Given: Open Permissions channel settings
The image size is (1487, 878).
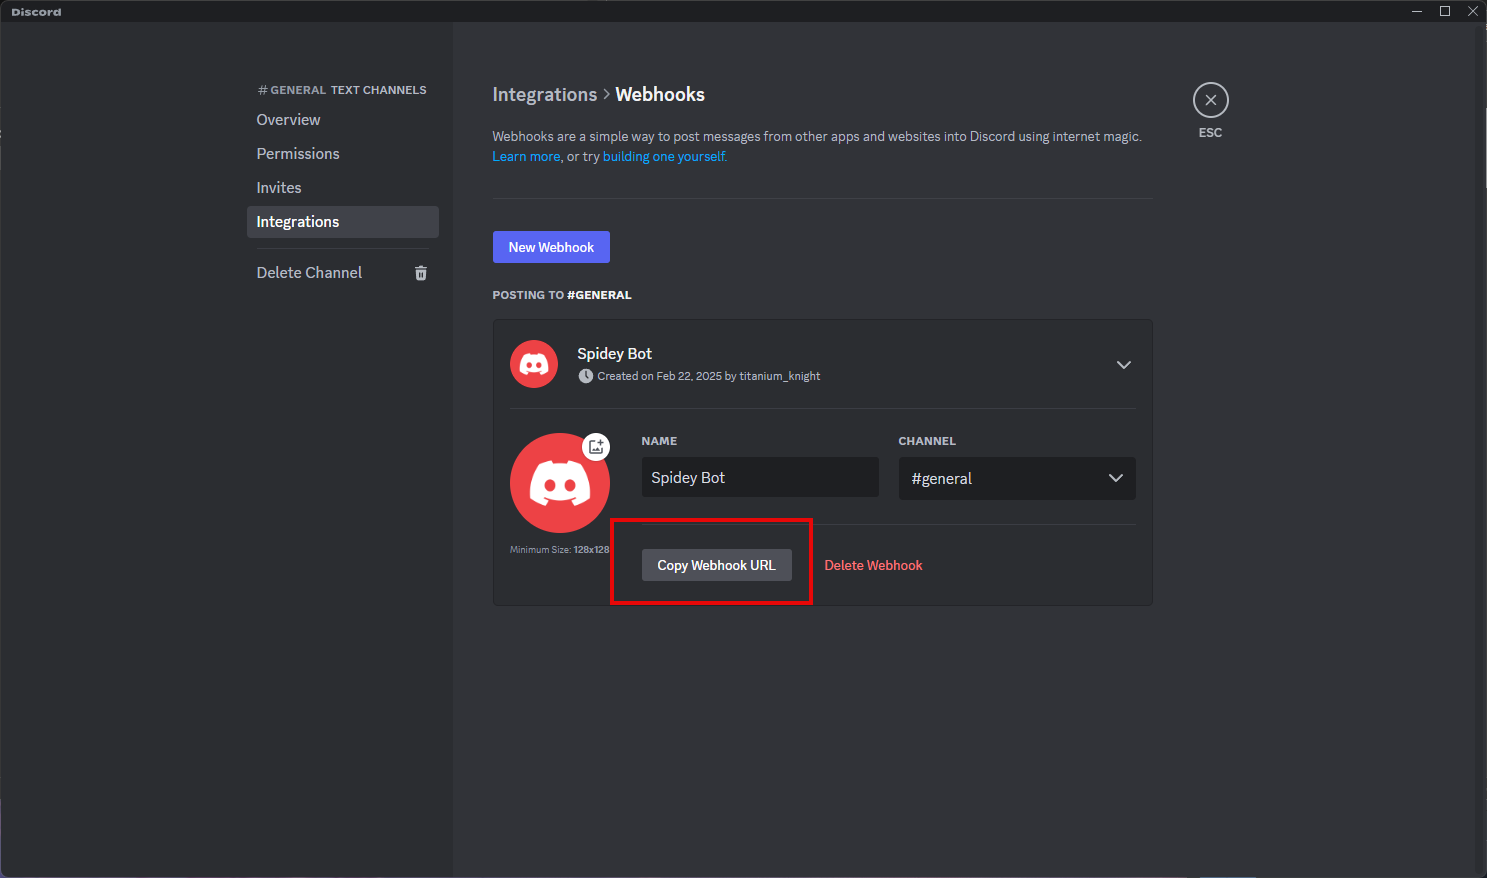Looking at the screenshot, I should pyautogui.click(x=342, y=154).
